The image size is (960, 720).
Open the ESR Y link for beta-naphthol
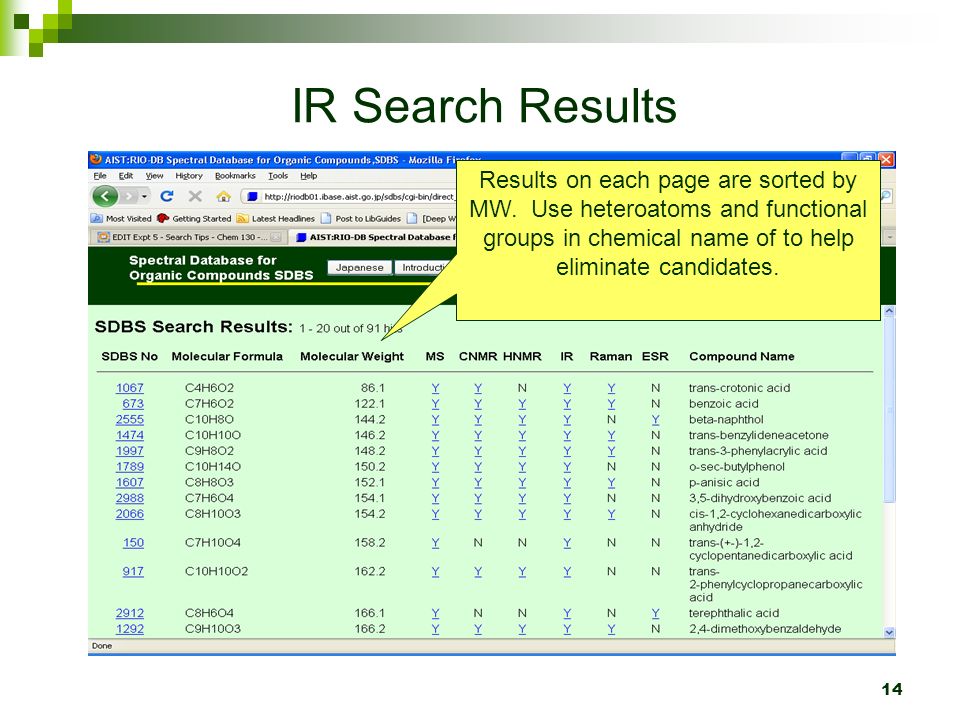point(656,420)
